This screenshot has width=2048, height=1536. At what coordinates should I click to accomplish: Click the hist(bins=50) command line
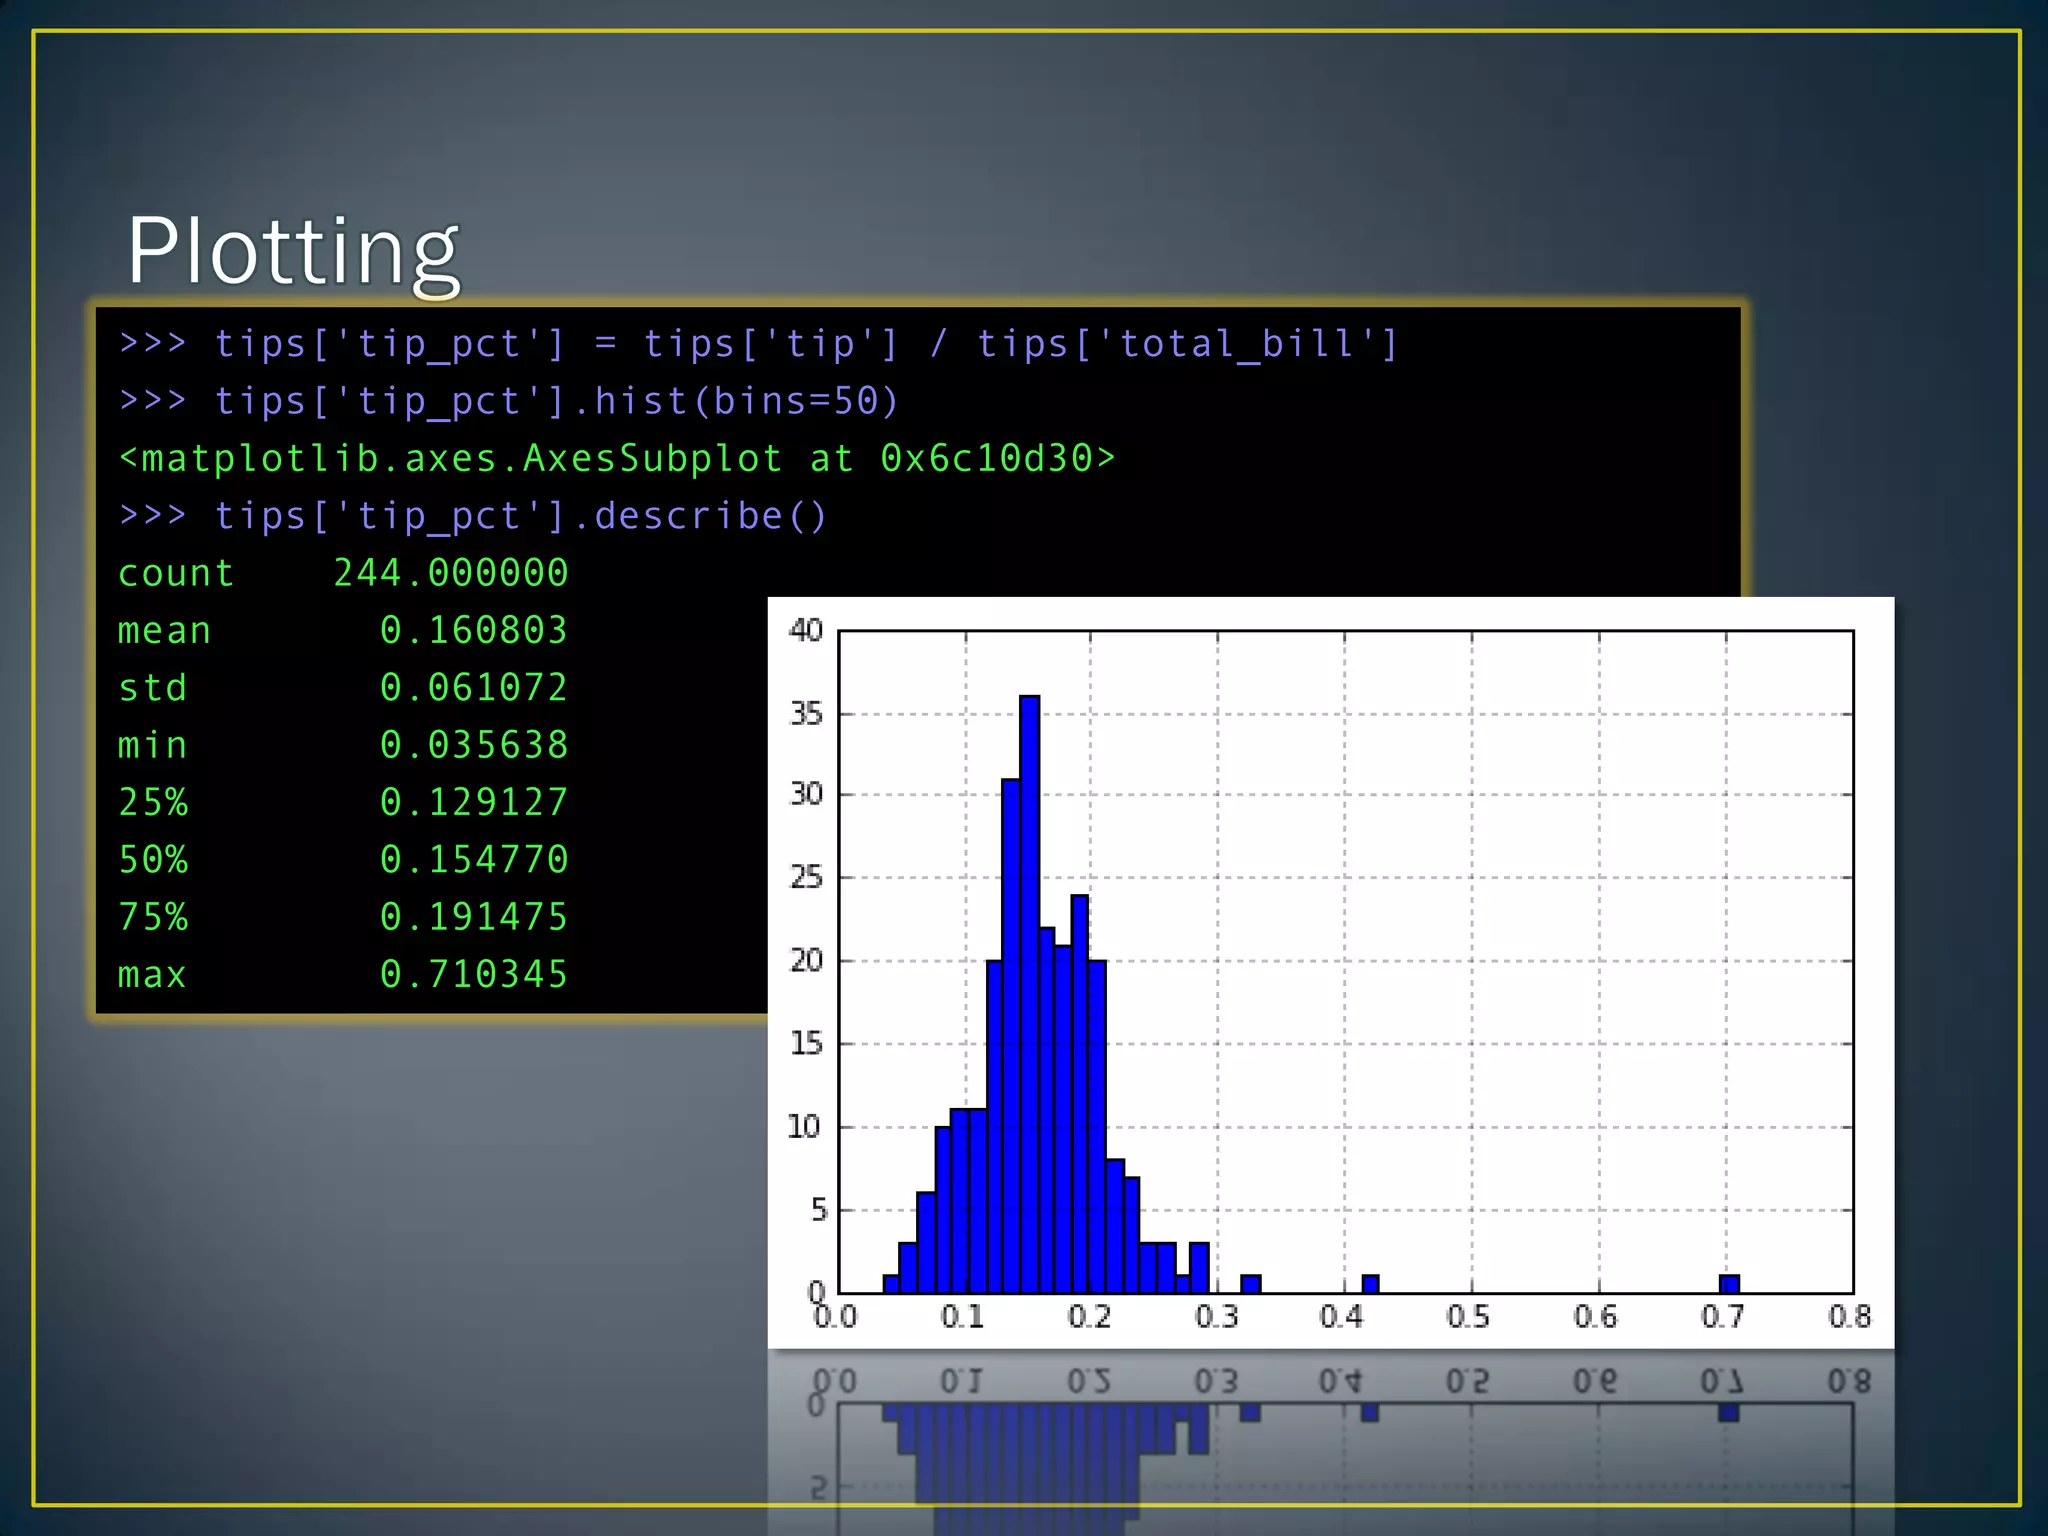click(509, 401)
